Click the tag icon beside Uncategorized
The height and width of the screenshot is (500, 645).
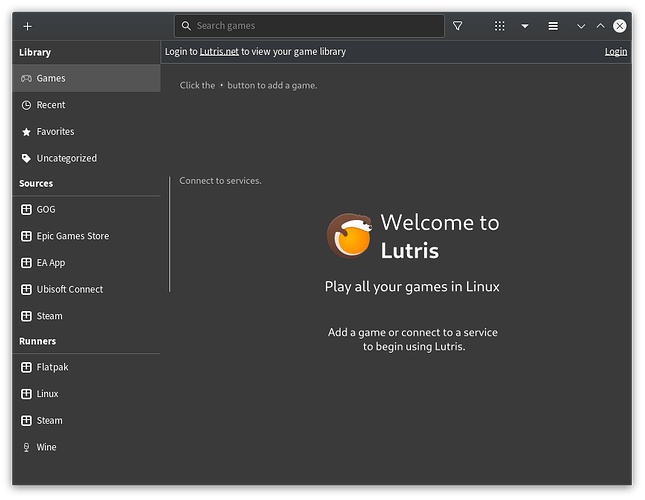pyautogui.click(x=26, y=159)
